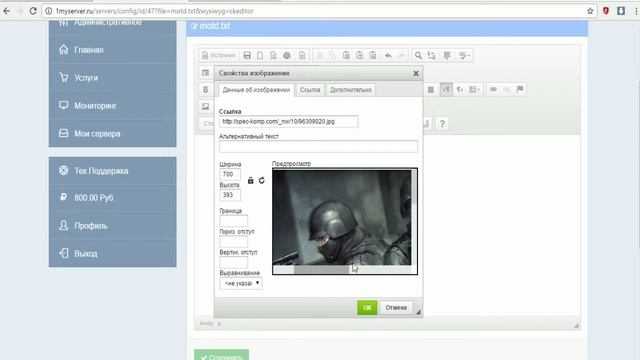This screenshot has height=360, width=640.
Task: Click the Insert Link chain icon
Action: [493, 89]
